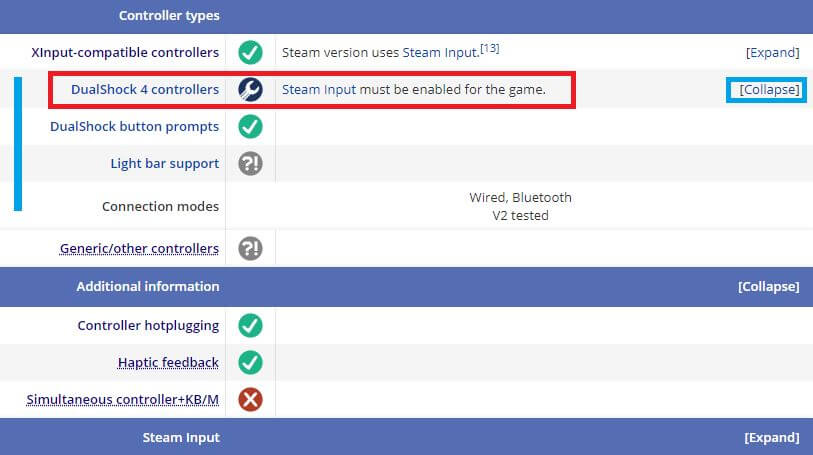
Task: Collapse the DualShock 4 controllers section
Action: coord(769,90)
